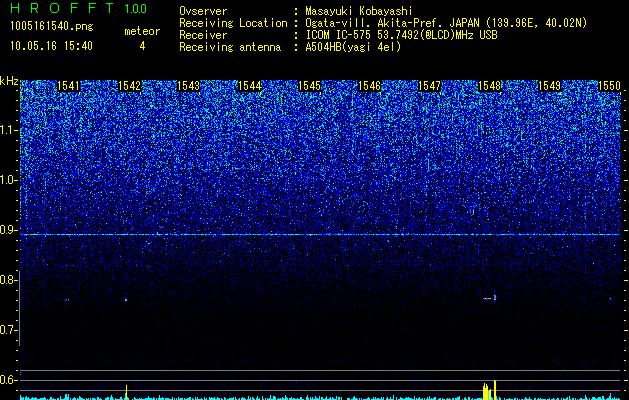Click the 0.7 frequency axis label
The height and width of the screenshot is (400, 629).
click(x=8, y=330)
